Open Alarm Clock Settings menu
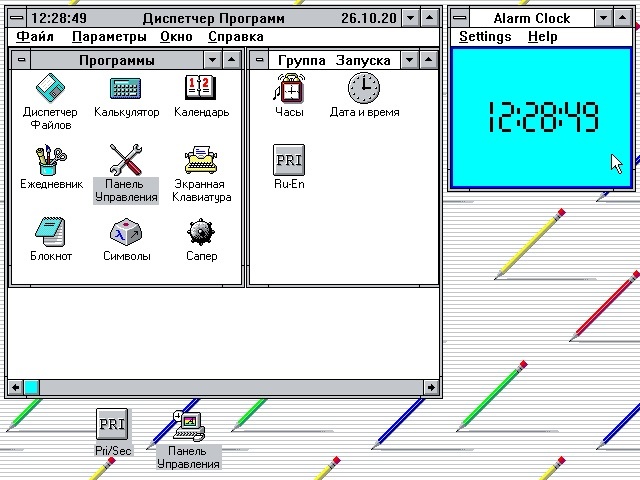 [485, 37]
